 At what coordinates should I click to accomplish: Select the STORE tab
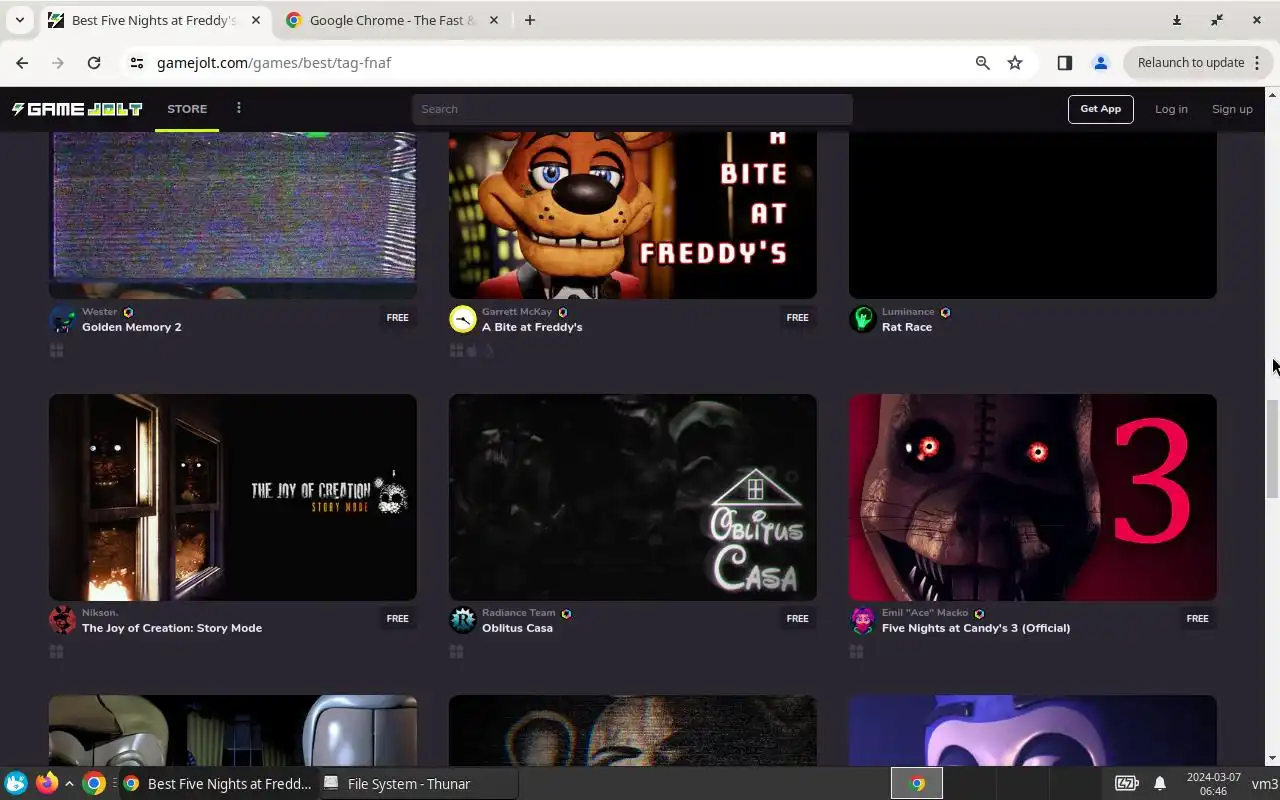pos(187,109)
